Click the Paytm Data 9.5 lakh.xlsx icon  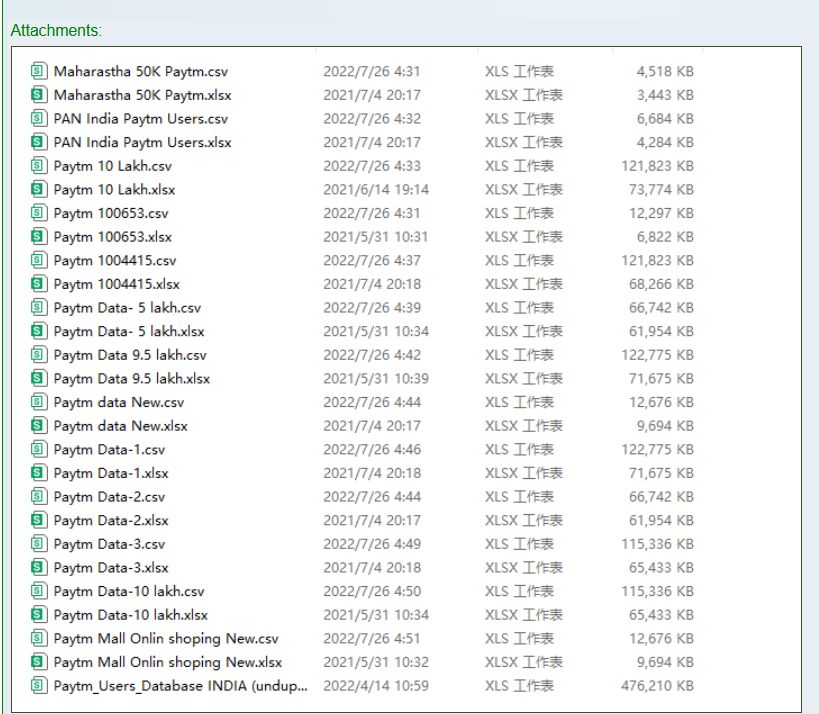39,378
